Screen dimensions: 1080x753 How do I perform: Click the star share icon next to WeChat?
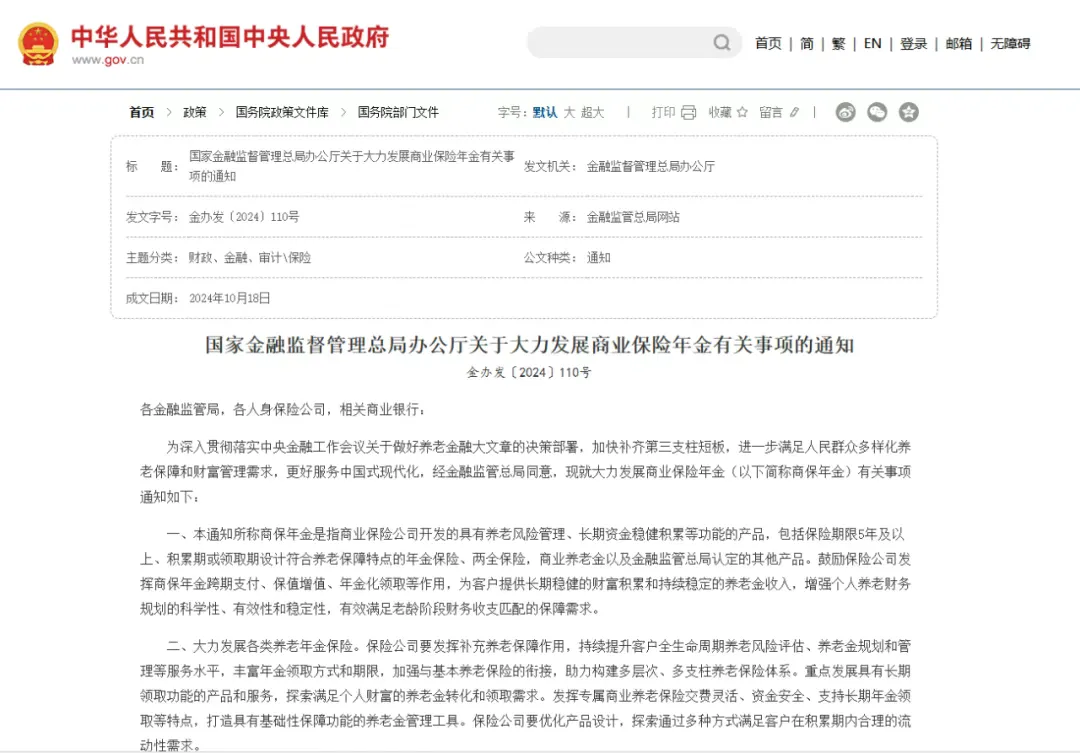[908, 113]
